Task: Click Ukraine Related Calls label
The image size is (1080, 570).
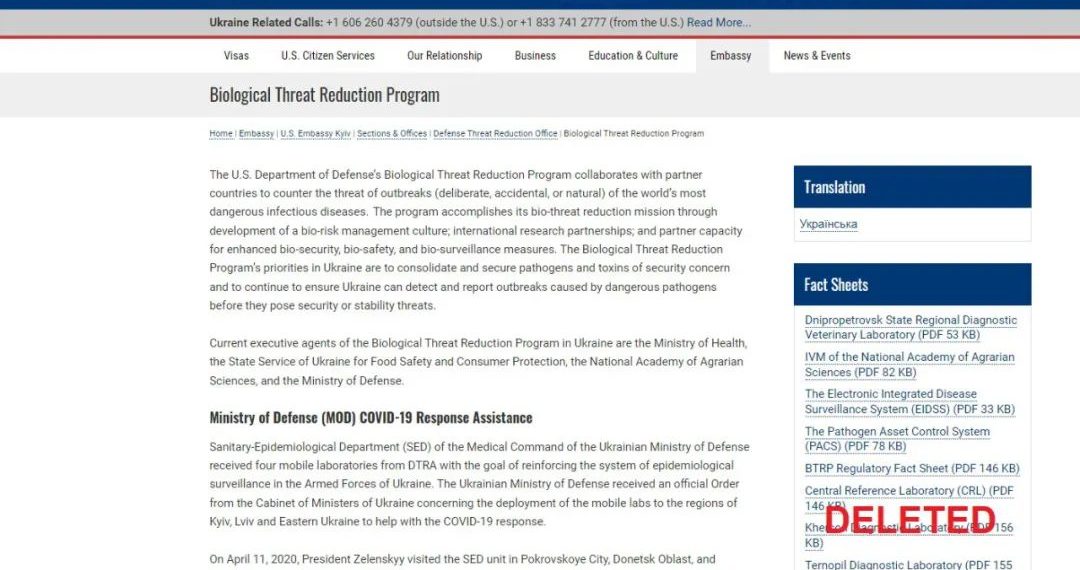Action: click(266, 23)
